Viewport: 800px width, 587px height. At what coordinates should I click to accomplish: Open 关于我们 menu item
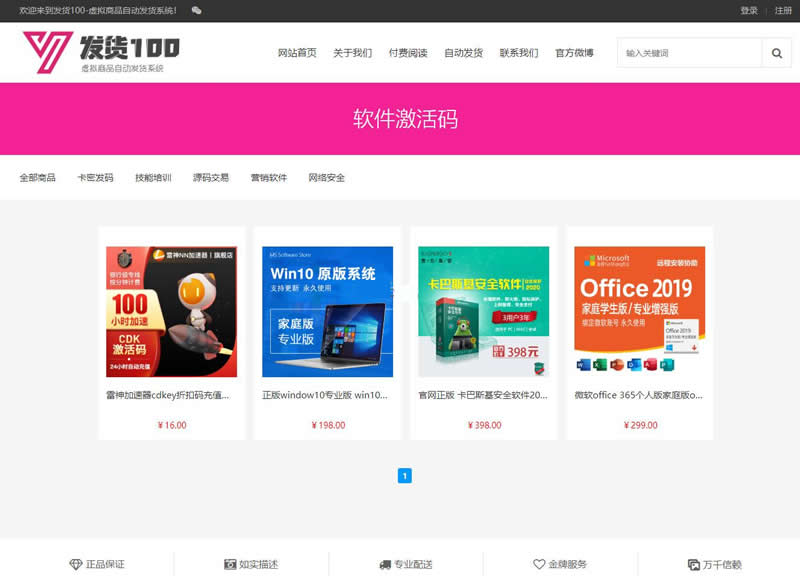click(x=353, y=53)
